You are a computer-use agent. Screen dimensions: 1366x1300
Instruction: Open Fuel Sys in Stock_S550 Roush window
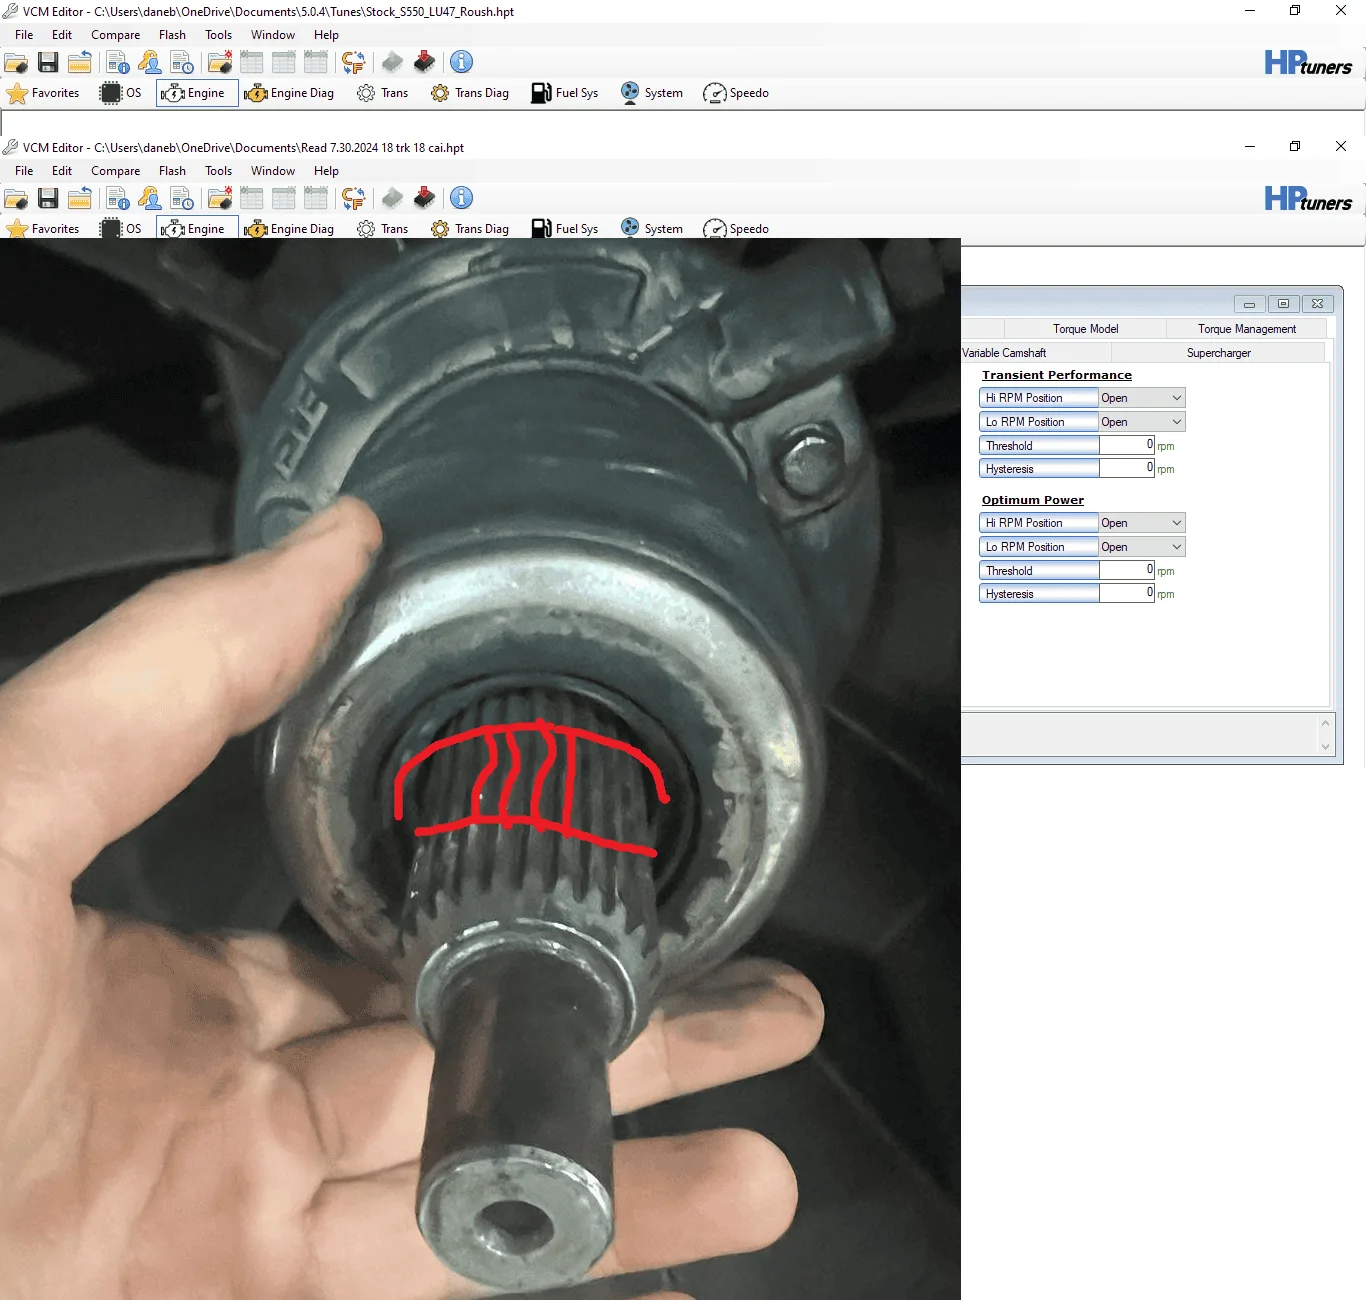coord(565,93)
